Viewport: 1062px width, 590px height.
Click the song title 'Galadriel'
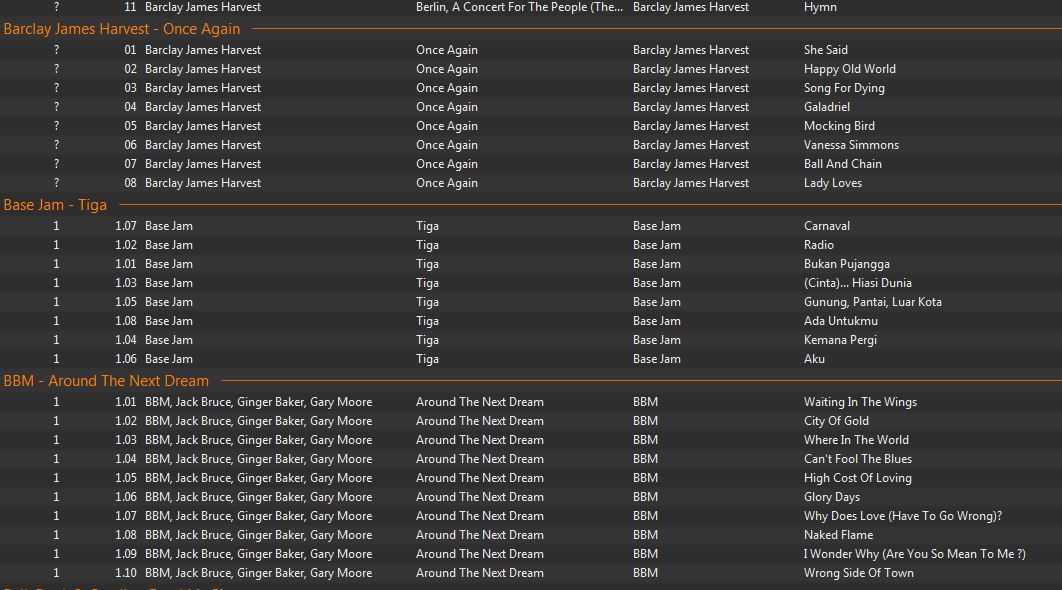[x=827, y=107]
